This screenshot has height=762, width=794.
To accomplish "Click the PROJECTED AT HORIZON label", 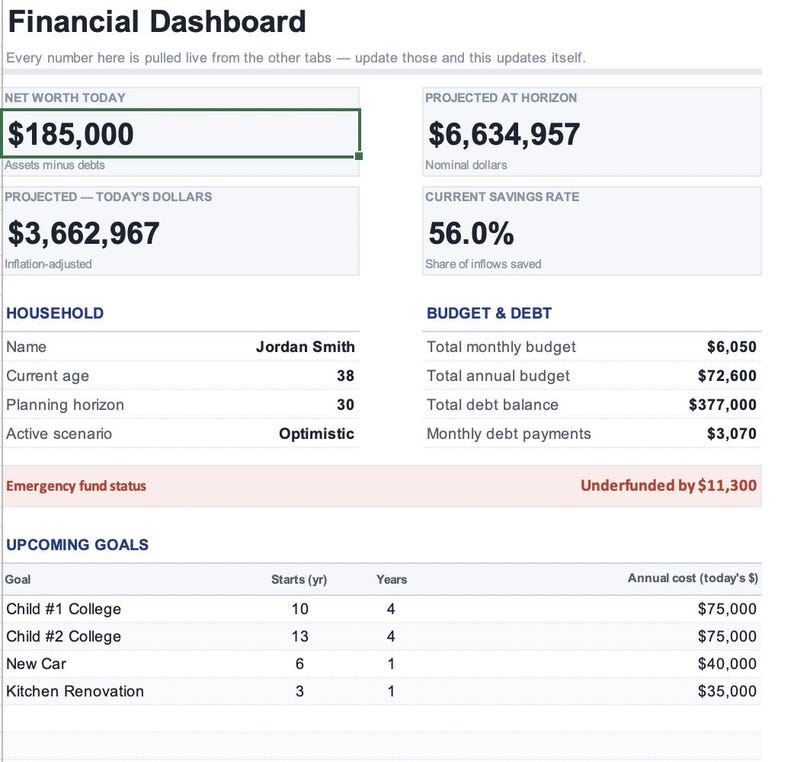I will 501,98.
